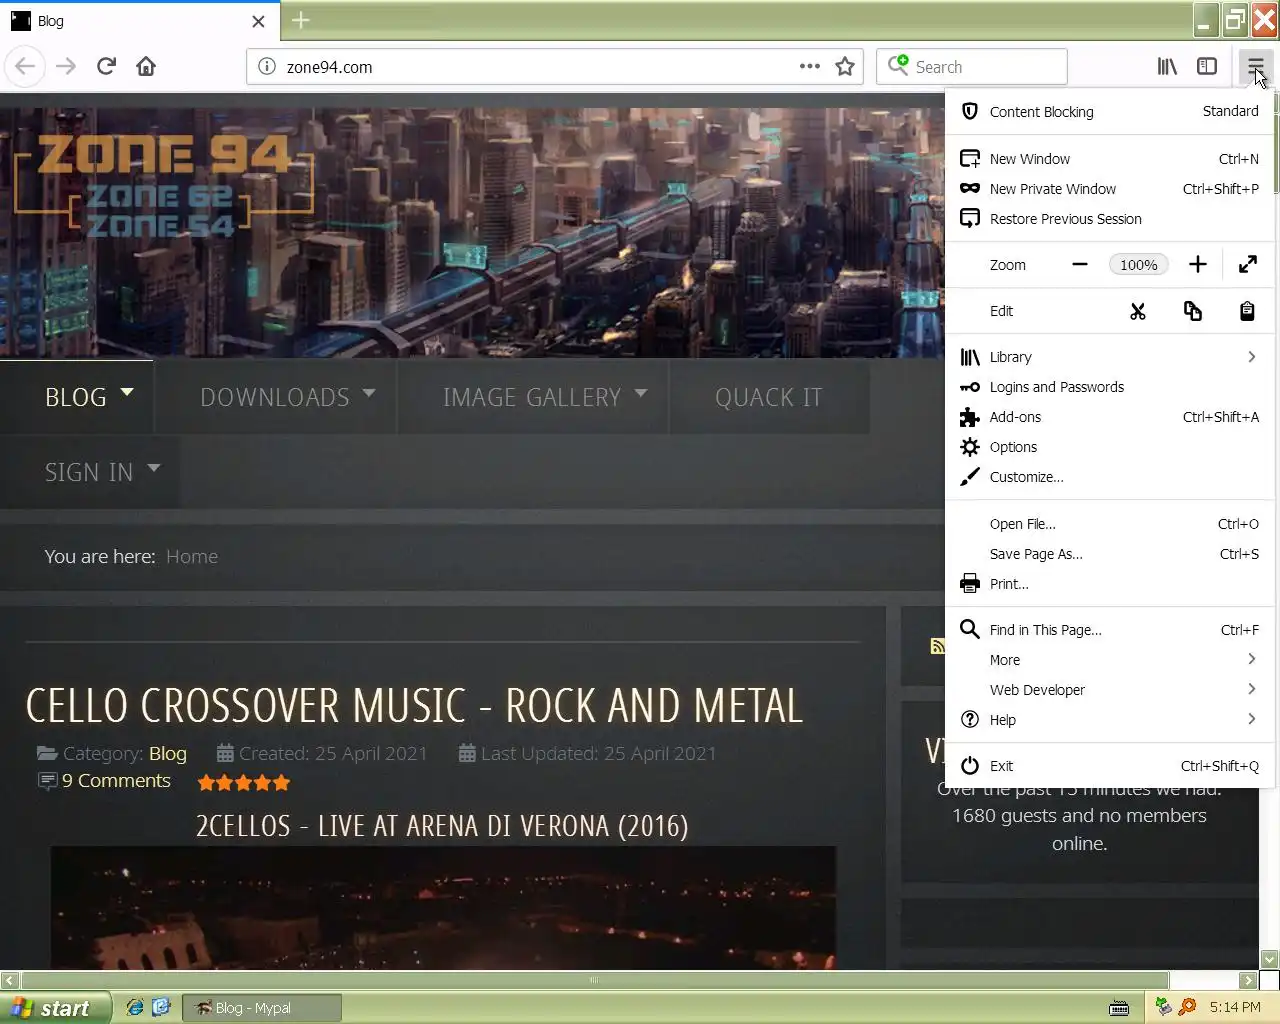Screen dimensions: 1280x1024
Task: Click the keyboard icon in system tray
Action: tap(1120, 1007)
